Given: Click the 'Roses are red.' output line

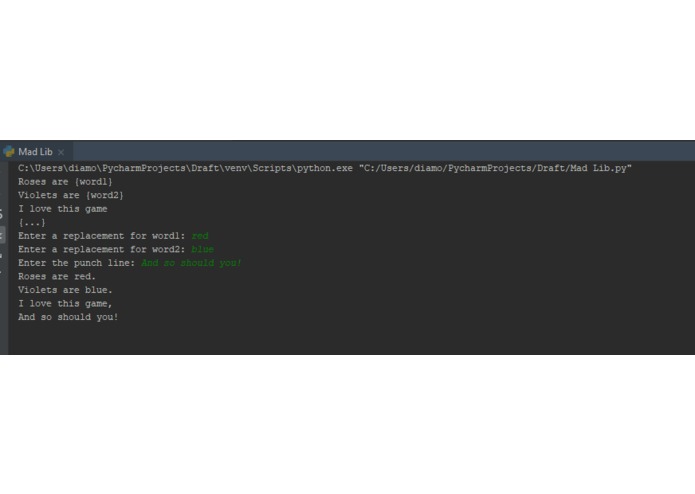Looking at the screenshot, I should 57,276.
